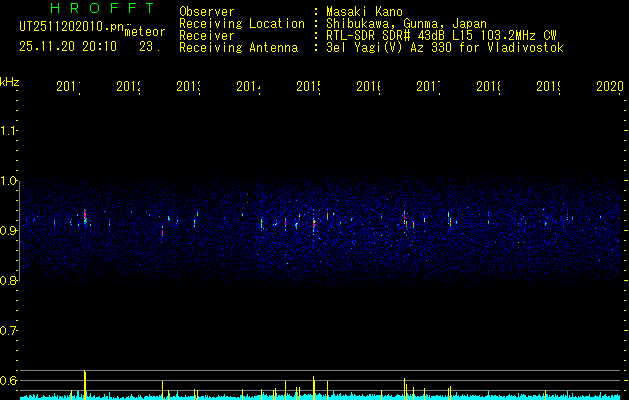
Task: Click the date stamp 25.11.20 20:10
Action: tap(68, 47)
